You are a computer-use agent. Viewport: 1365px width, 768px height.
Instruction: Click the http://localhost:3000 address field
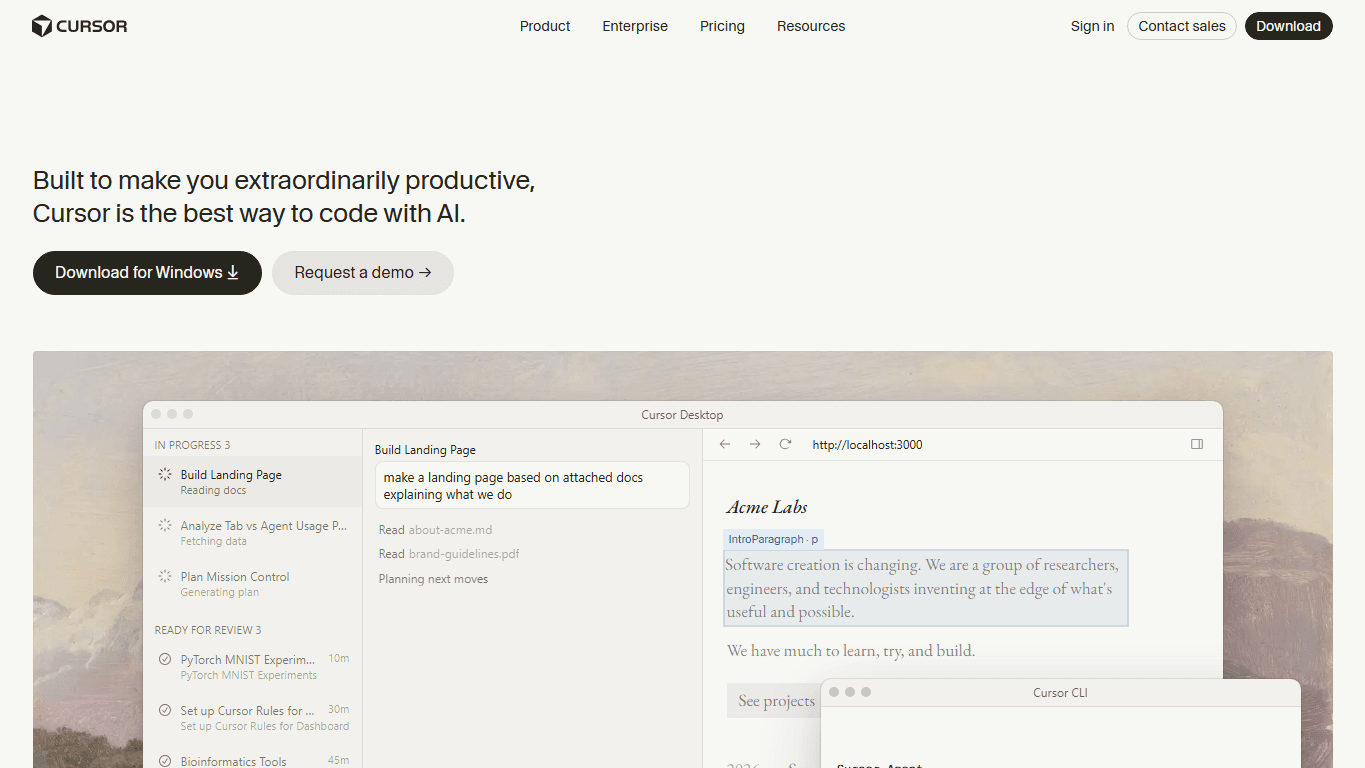867,444
